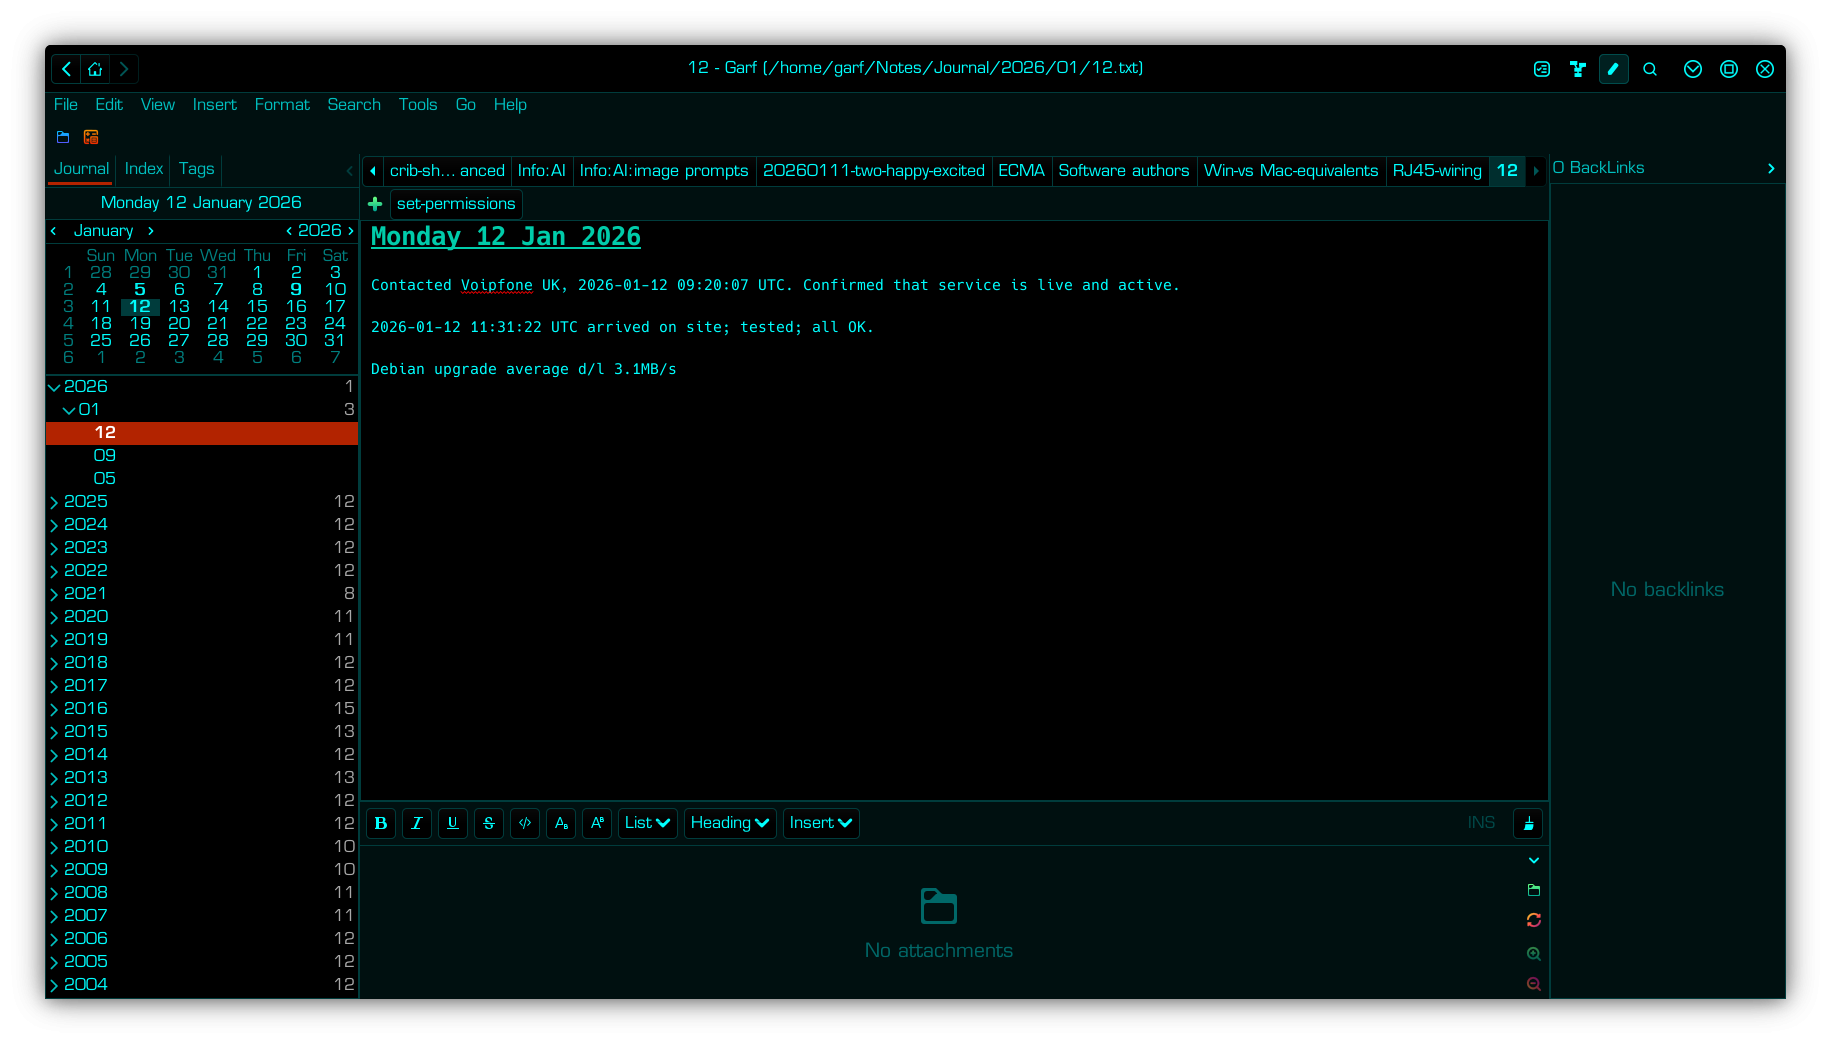Apply strikethrough formatting from the toolbar
Viewport: 1831px width, 1044px height.
coord(489,823)
